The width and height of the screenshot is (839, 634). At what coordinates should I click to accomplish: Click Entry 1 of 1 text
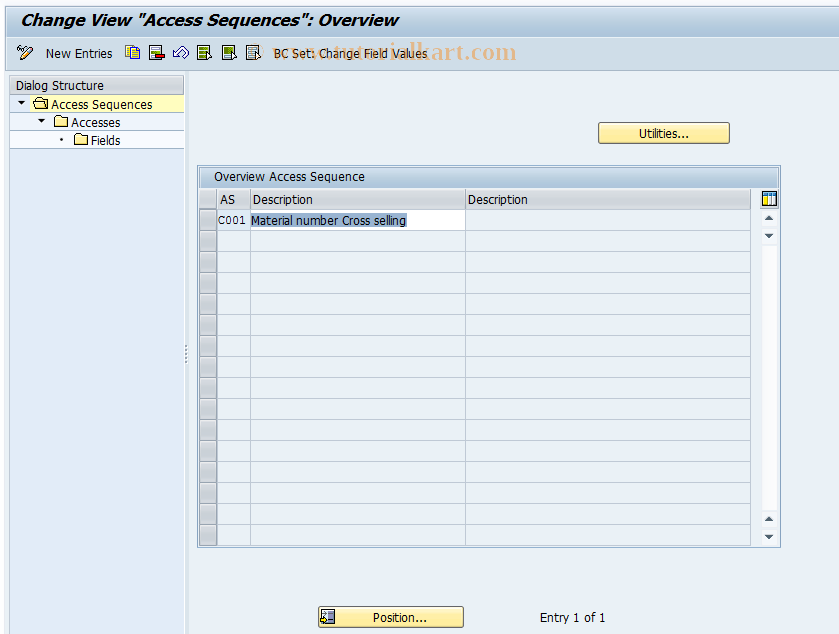pyautogui.click(x=572, y=617)
